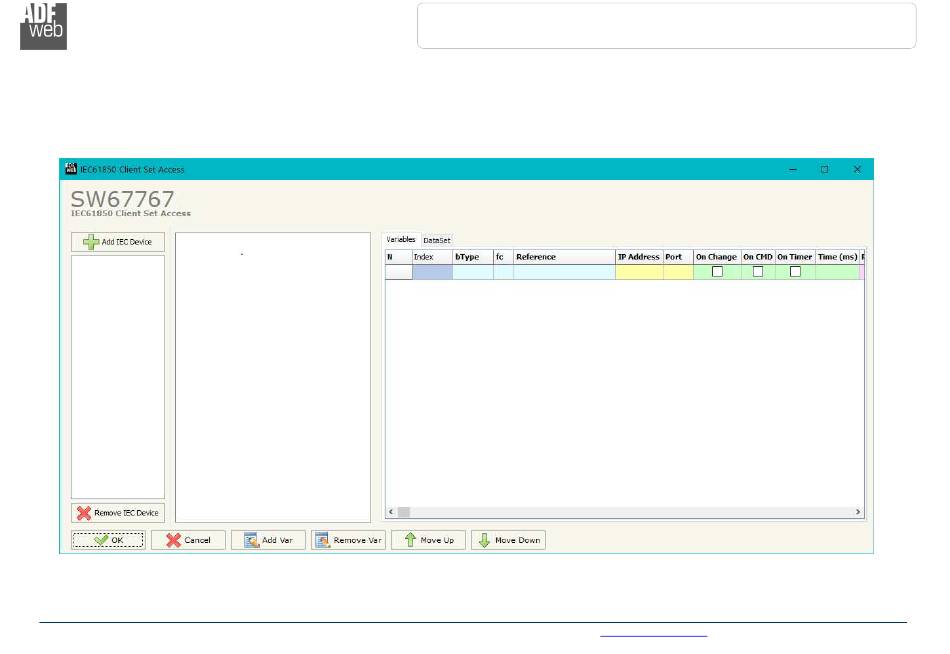Screen dimensions: 950x654
Task: Click the red X Cancel icon
Action: (x=173, y=540)
